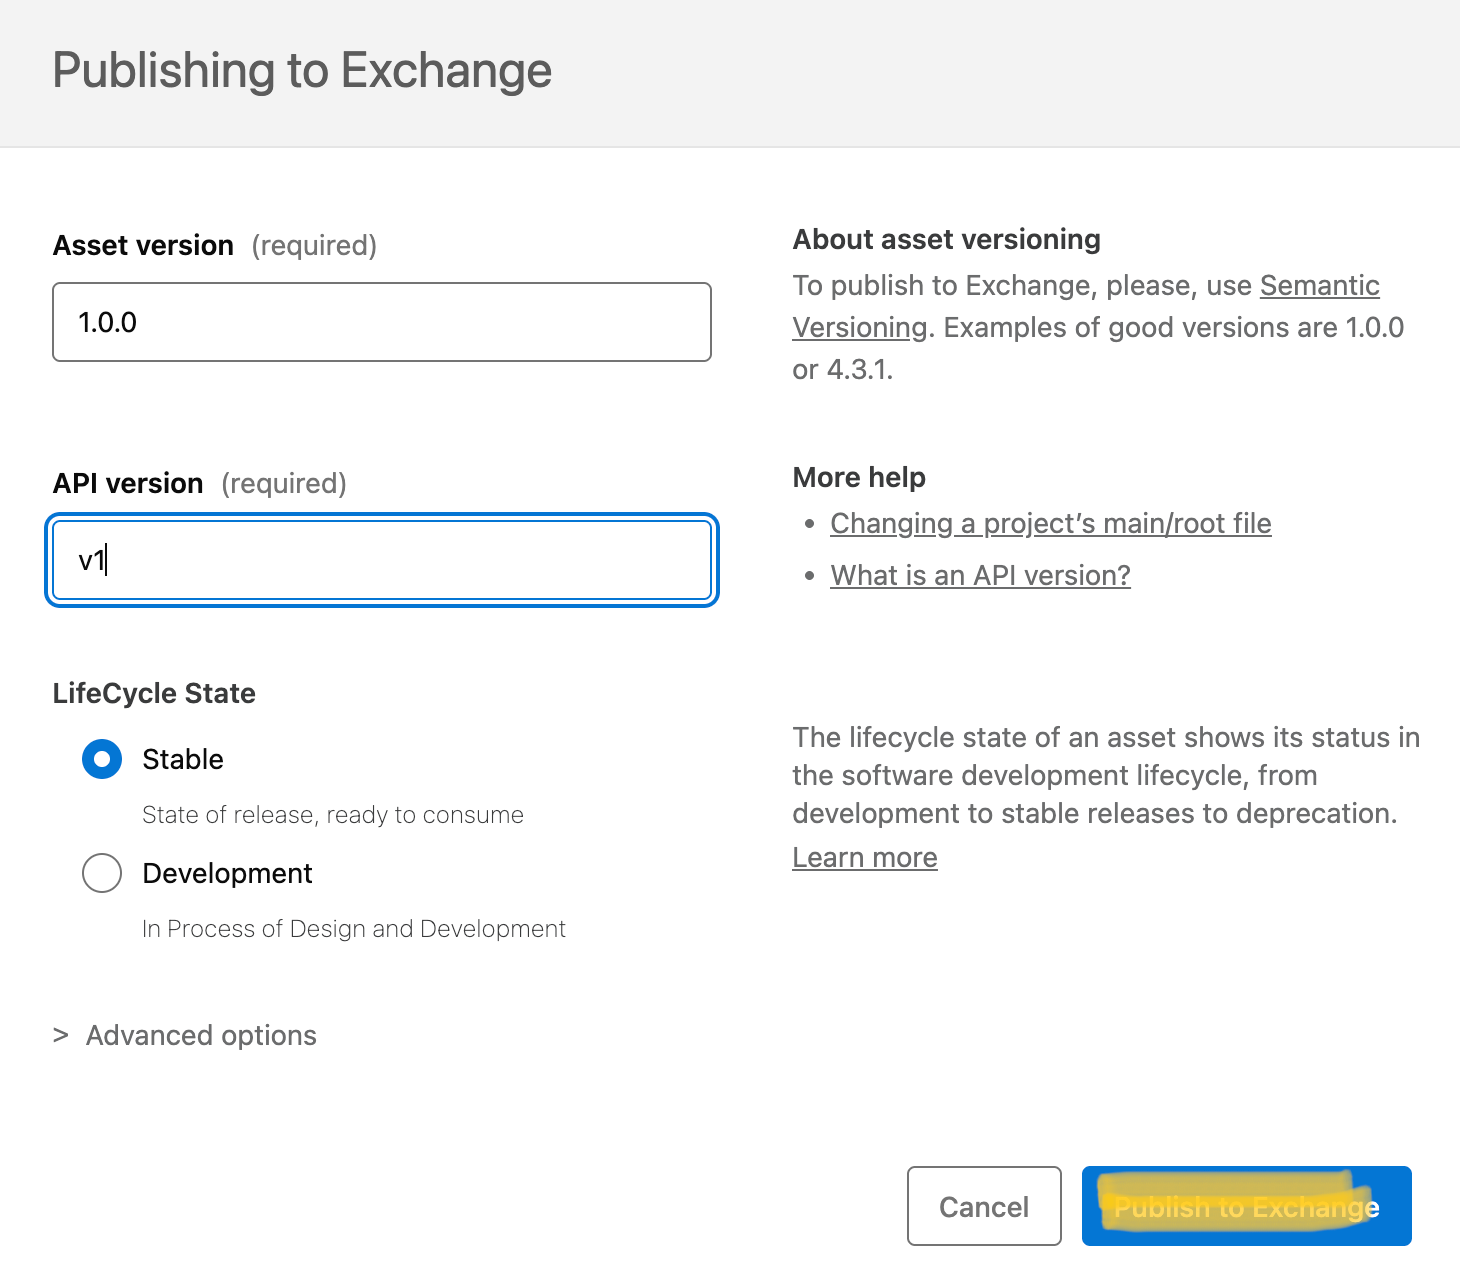
Task: Click the Learn more link about lifecycle states
Action: (x=864, y=857)
